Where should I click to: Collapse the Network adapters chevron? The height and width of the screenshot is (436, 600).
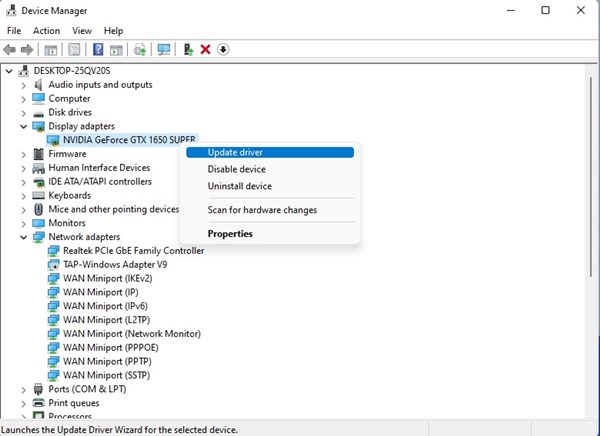point(24,237)
